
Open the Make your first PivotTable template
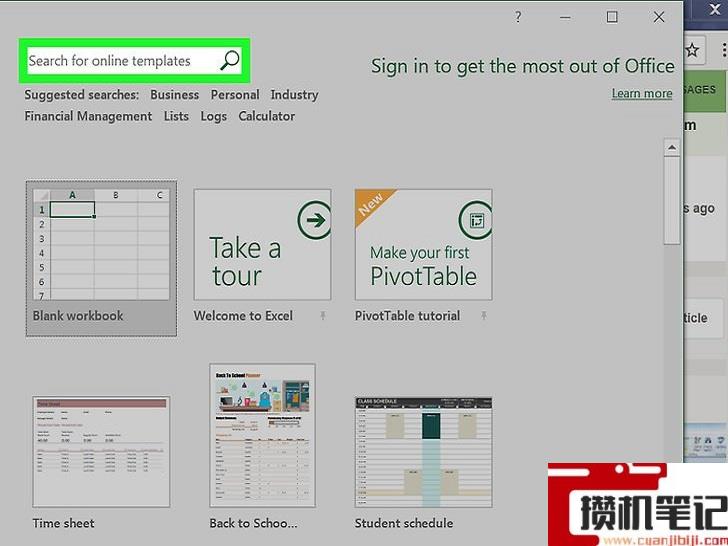tap(423, 244)
